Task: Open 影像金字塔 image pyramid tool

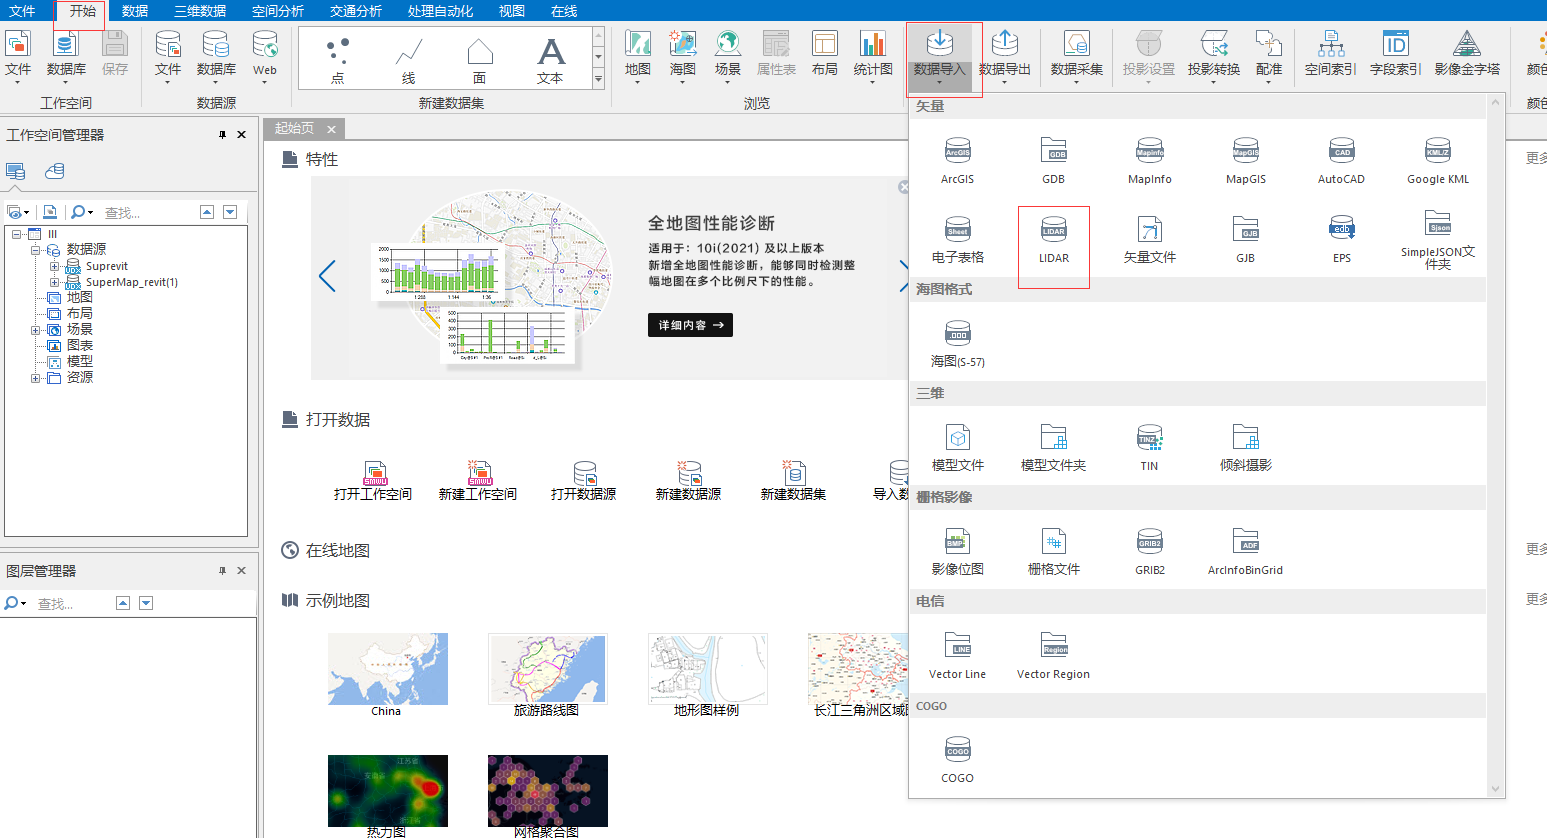Action: [1467, 54]
